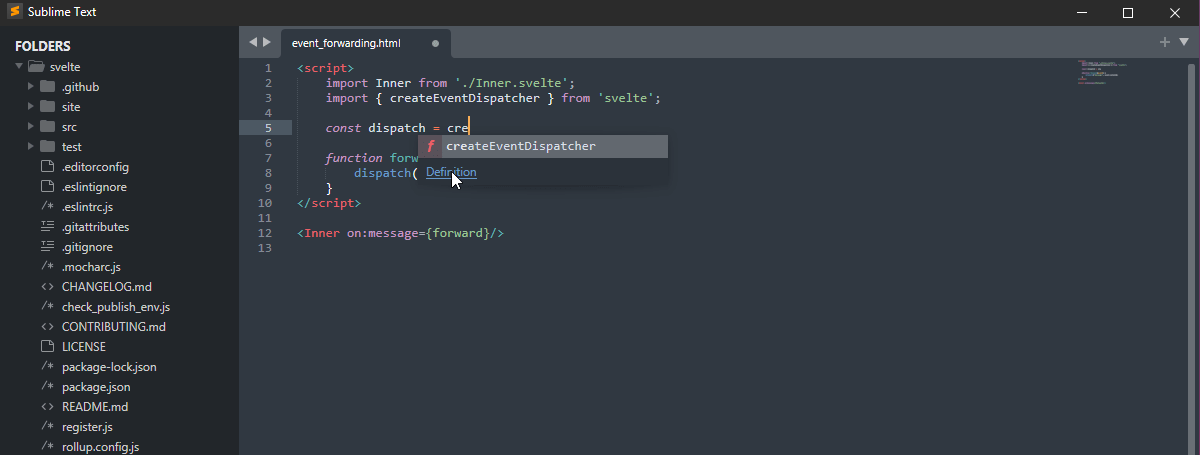Viewport: 1200px width, 455px height.
Task: Click the site folder icon
Action: pyautogui.click(x=47, y=106)
